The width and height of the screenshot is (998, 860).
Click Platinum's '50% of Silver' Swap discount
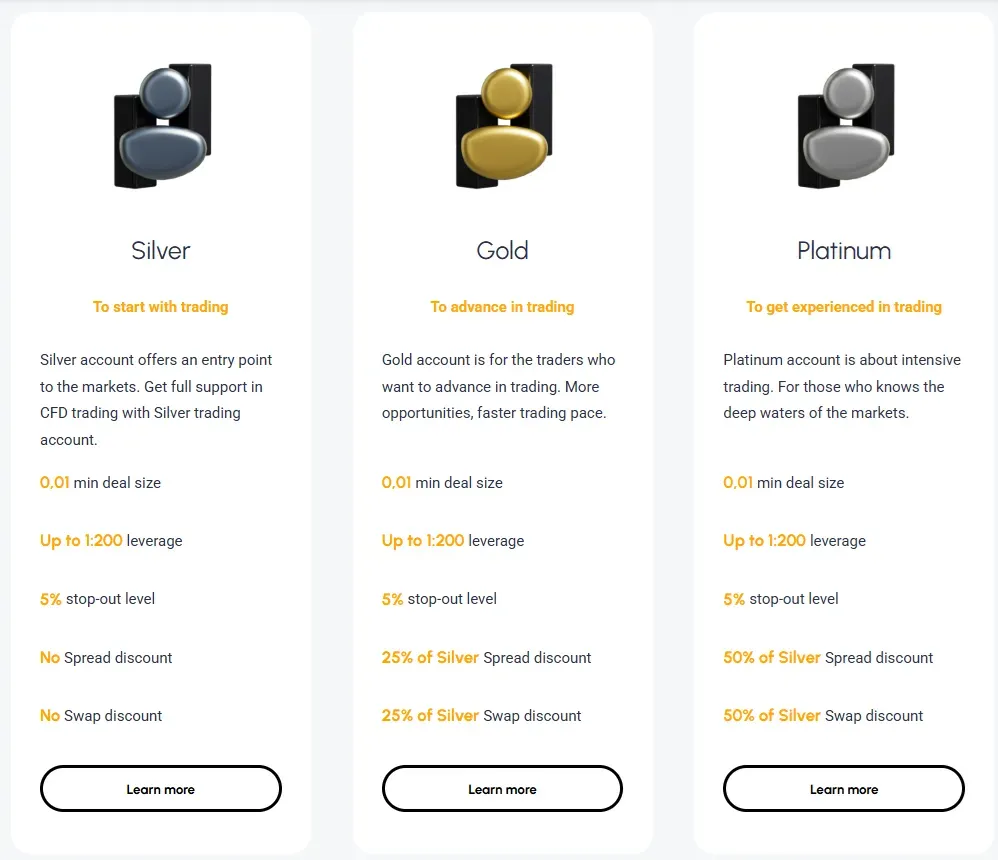click(823, 716)
